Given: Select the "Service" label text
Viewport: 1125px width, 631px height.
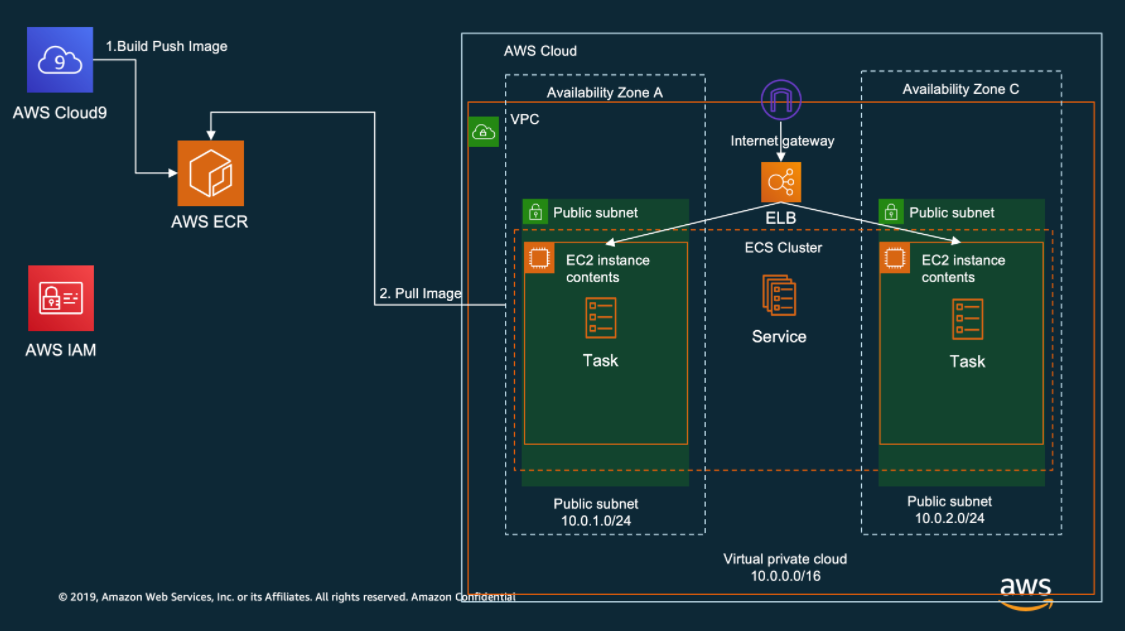Looking at the screenshot, I should click(779, 337).
